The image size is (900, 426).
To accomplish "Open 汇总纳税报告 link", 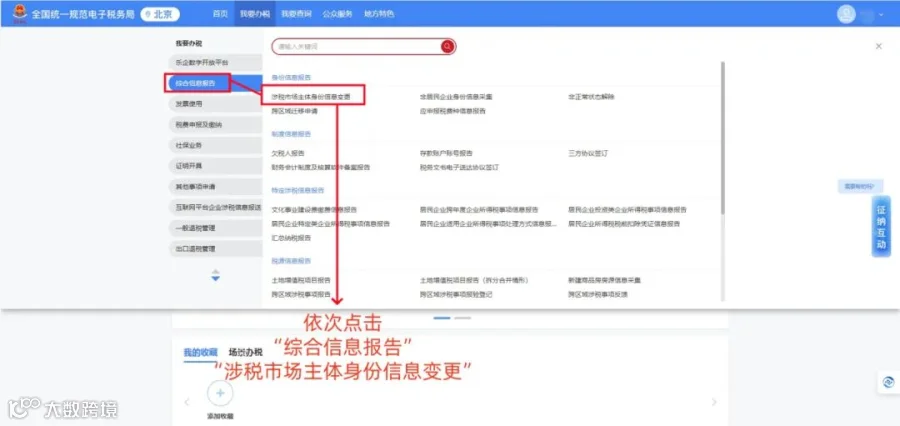I will tap(291, 238).
